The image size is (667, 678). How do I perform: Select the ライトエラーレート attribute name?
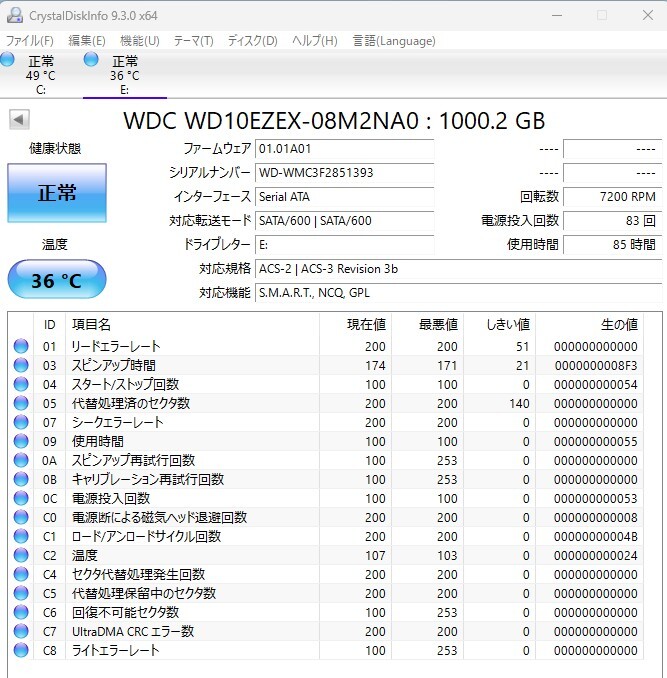(x=116, y=651)
